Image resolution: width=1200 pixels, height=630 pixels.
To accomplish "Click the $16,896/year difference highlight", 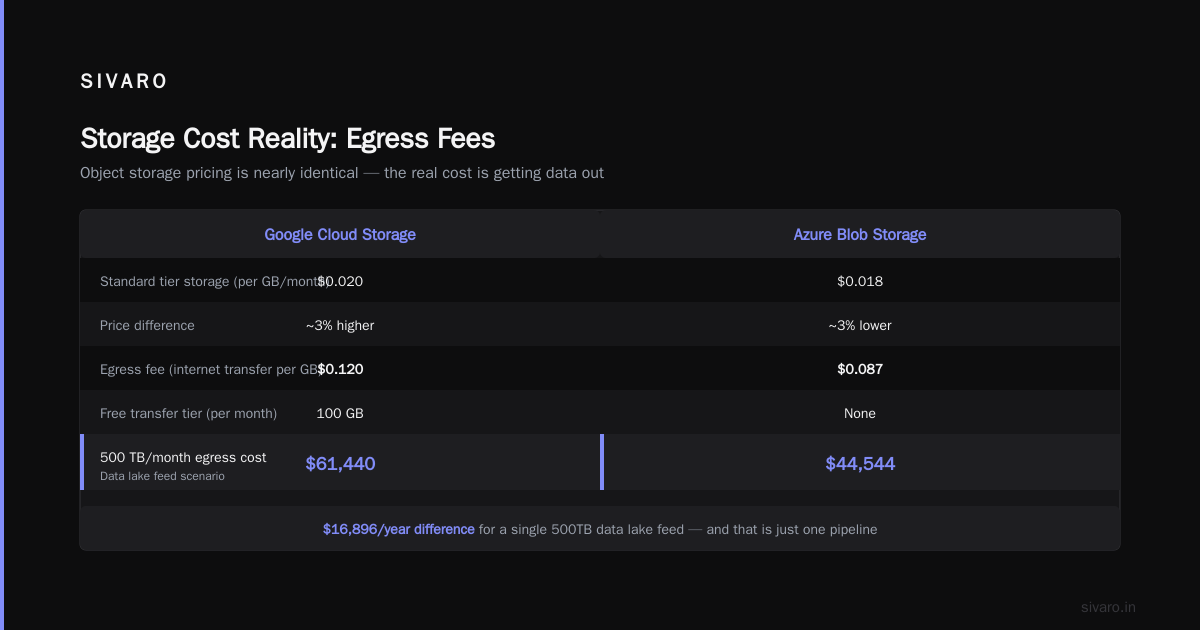I will point(398,529).
